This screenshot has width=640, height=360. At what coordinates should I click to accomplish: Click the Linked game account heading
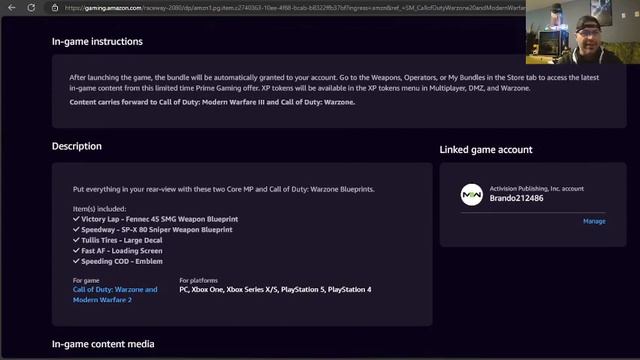[x=486, y=150]
